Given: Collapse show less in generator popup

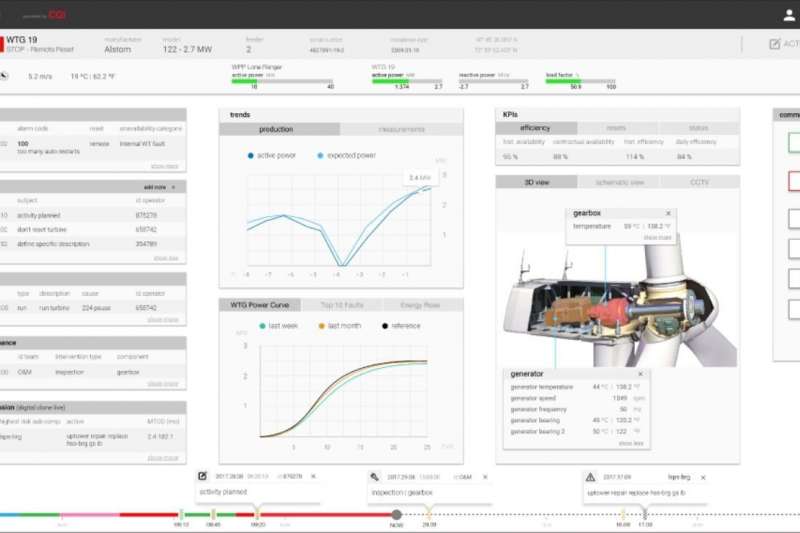Looking at the screenshot, I should [631, 443].
